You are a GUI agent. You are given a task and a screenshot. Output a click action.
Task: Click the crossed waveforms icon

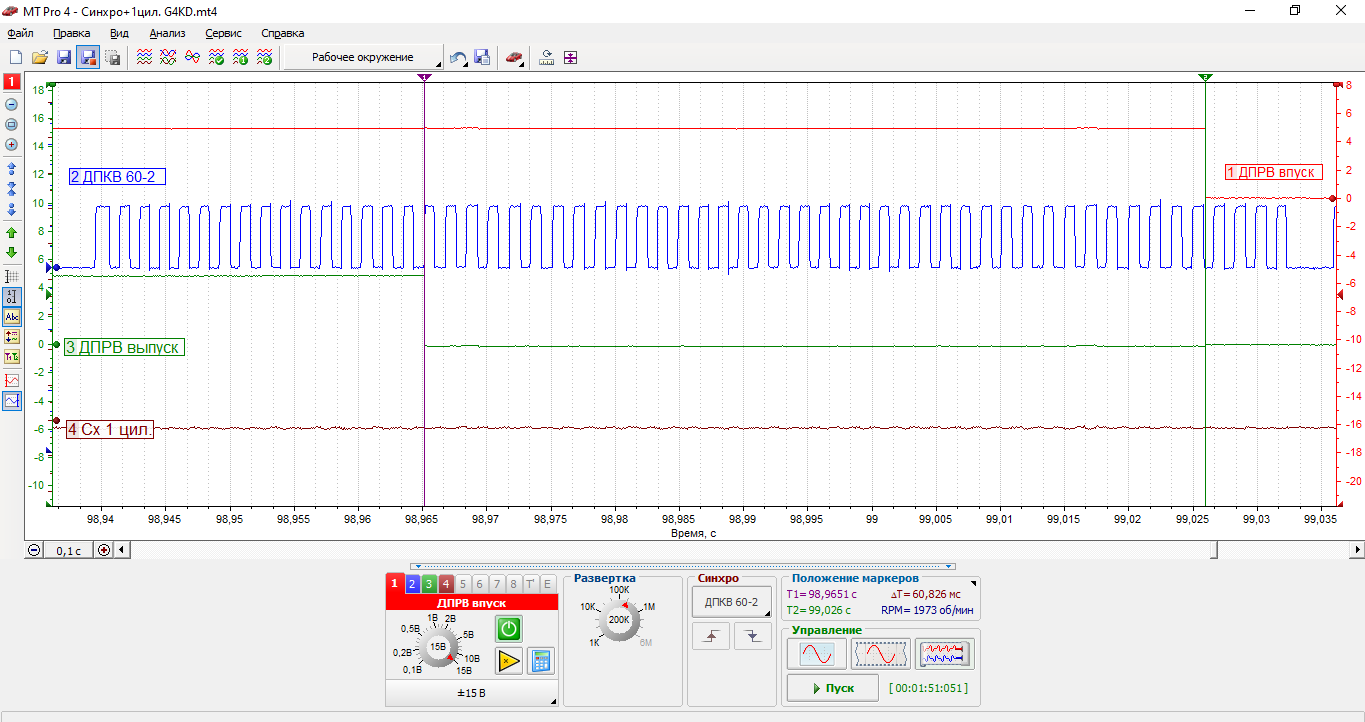[x=169, y=58]
